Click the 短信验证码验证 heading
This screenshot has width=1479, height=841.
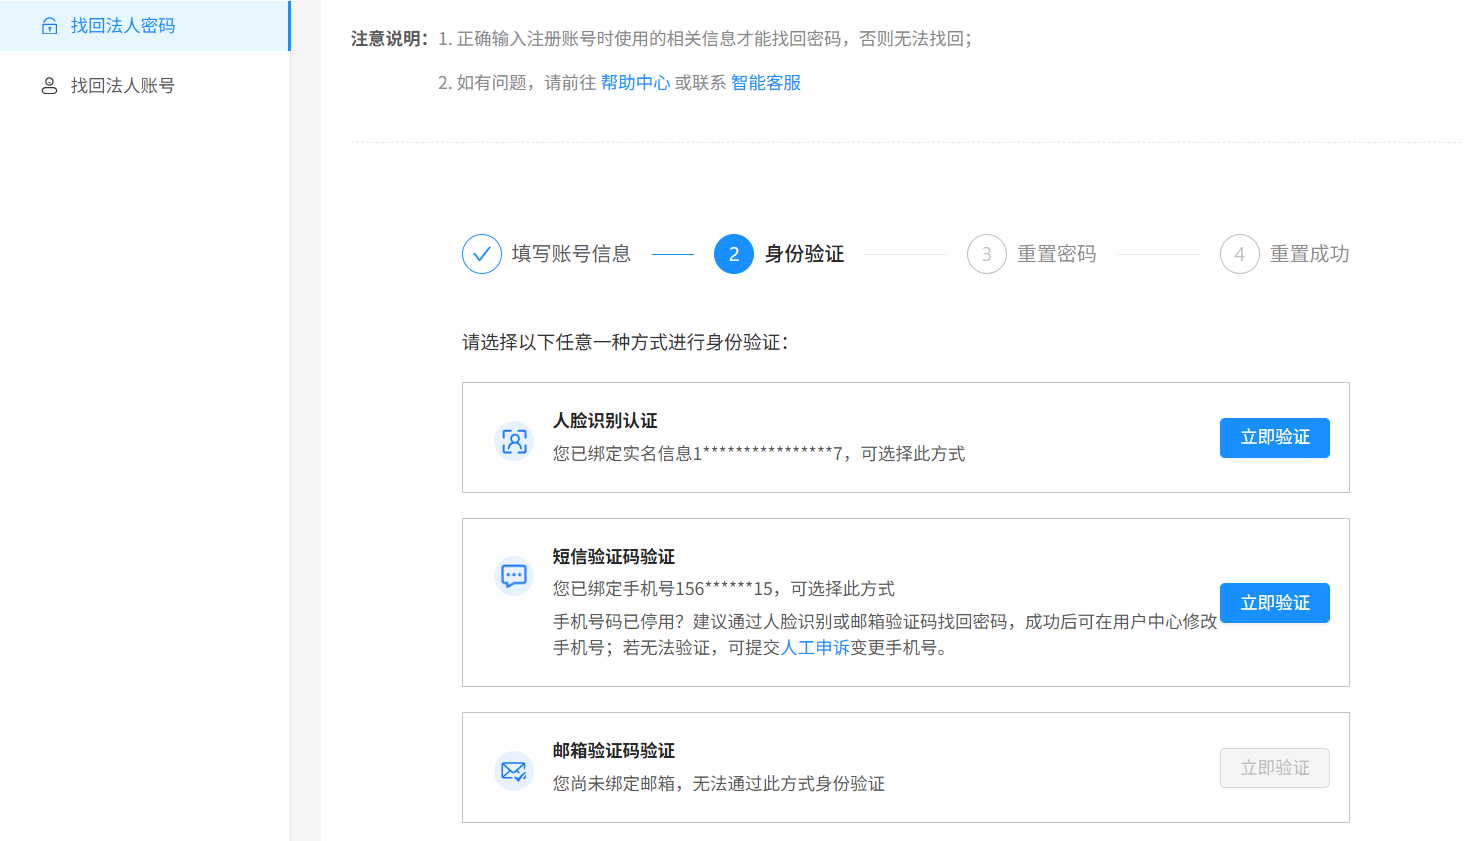pyautogui.click(x=613, y=557)
